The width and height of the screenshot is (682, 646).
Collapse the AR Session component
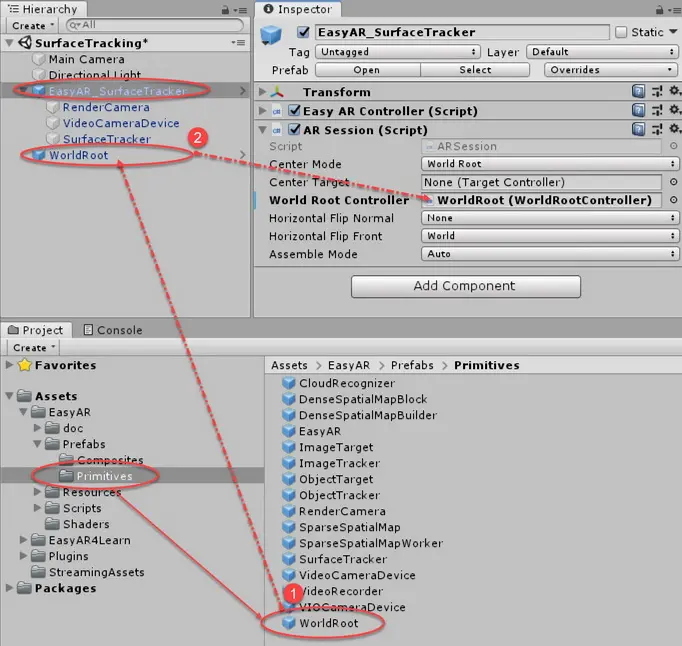(x=262, y=130)
